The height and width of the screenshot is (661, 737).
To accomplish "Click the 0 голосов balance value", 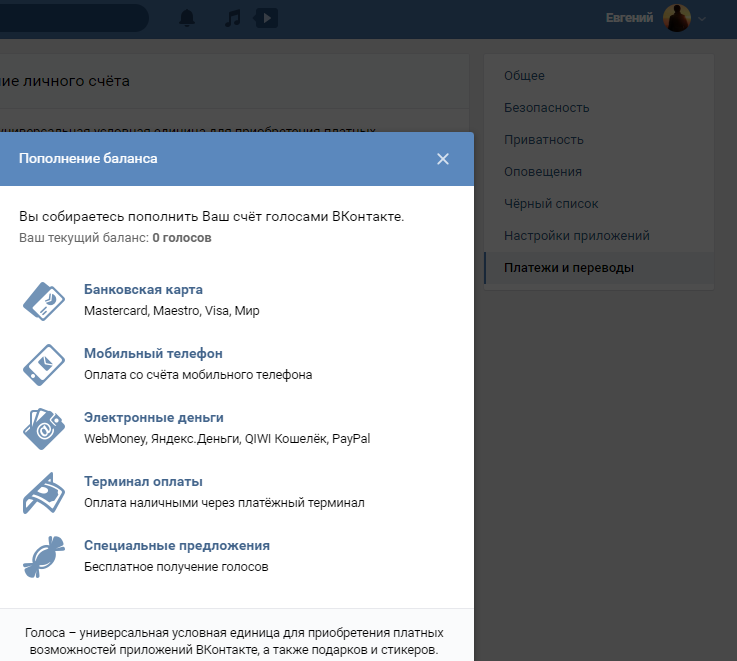I will click(182, 238).
